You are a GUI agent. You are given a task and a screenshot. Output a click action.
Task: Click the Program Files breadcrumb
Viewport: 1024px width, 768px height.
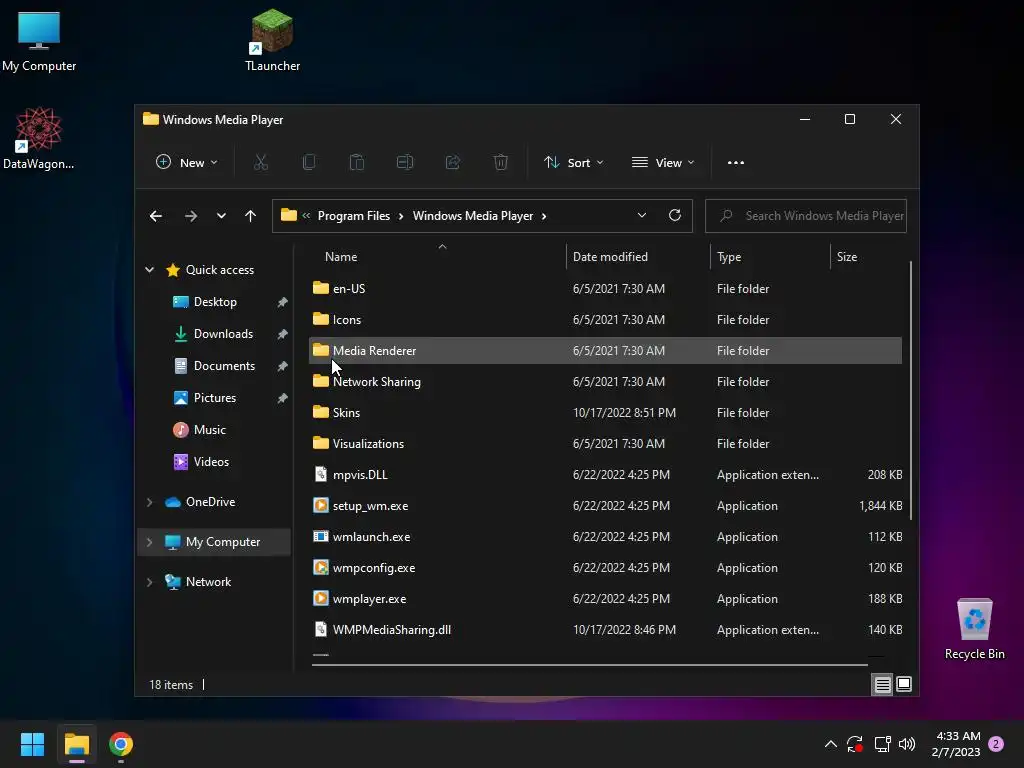click(354, 216)
